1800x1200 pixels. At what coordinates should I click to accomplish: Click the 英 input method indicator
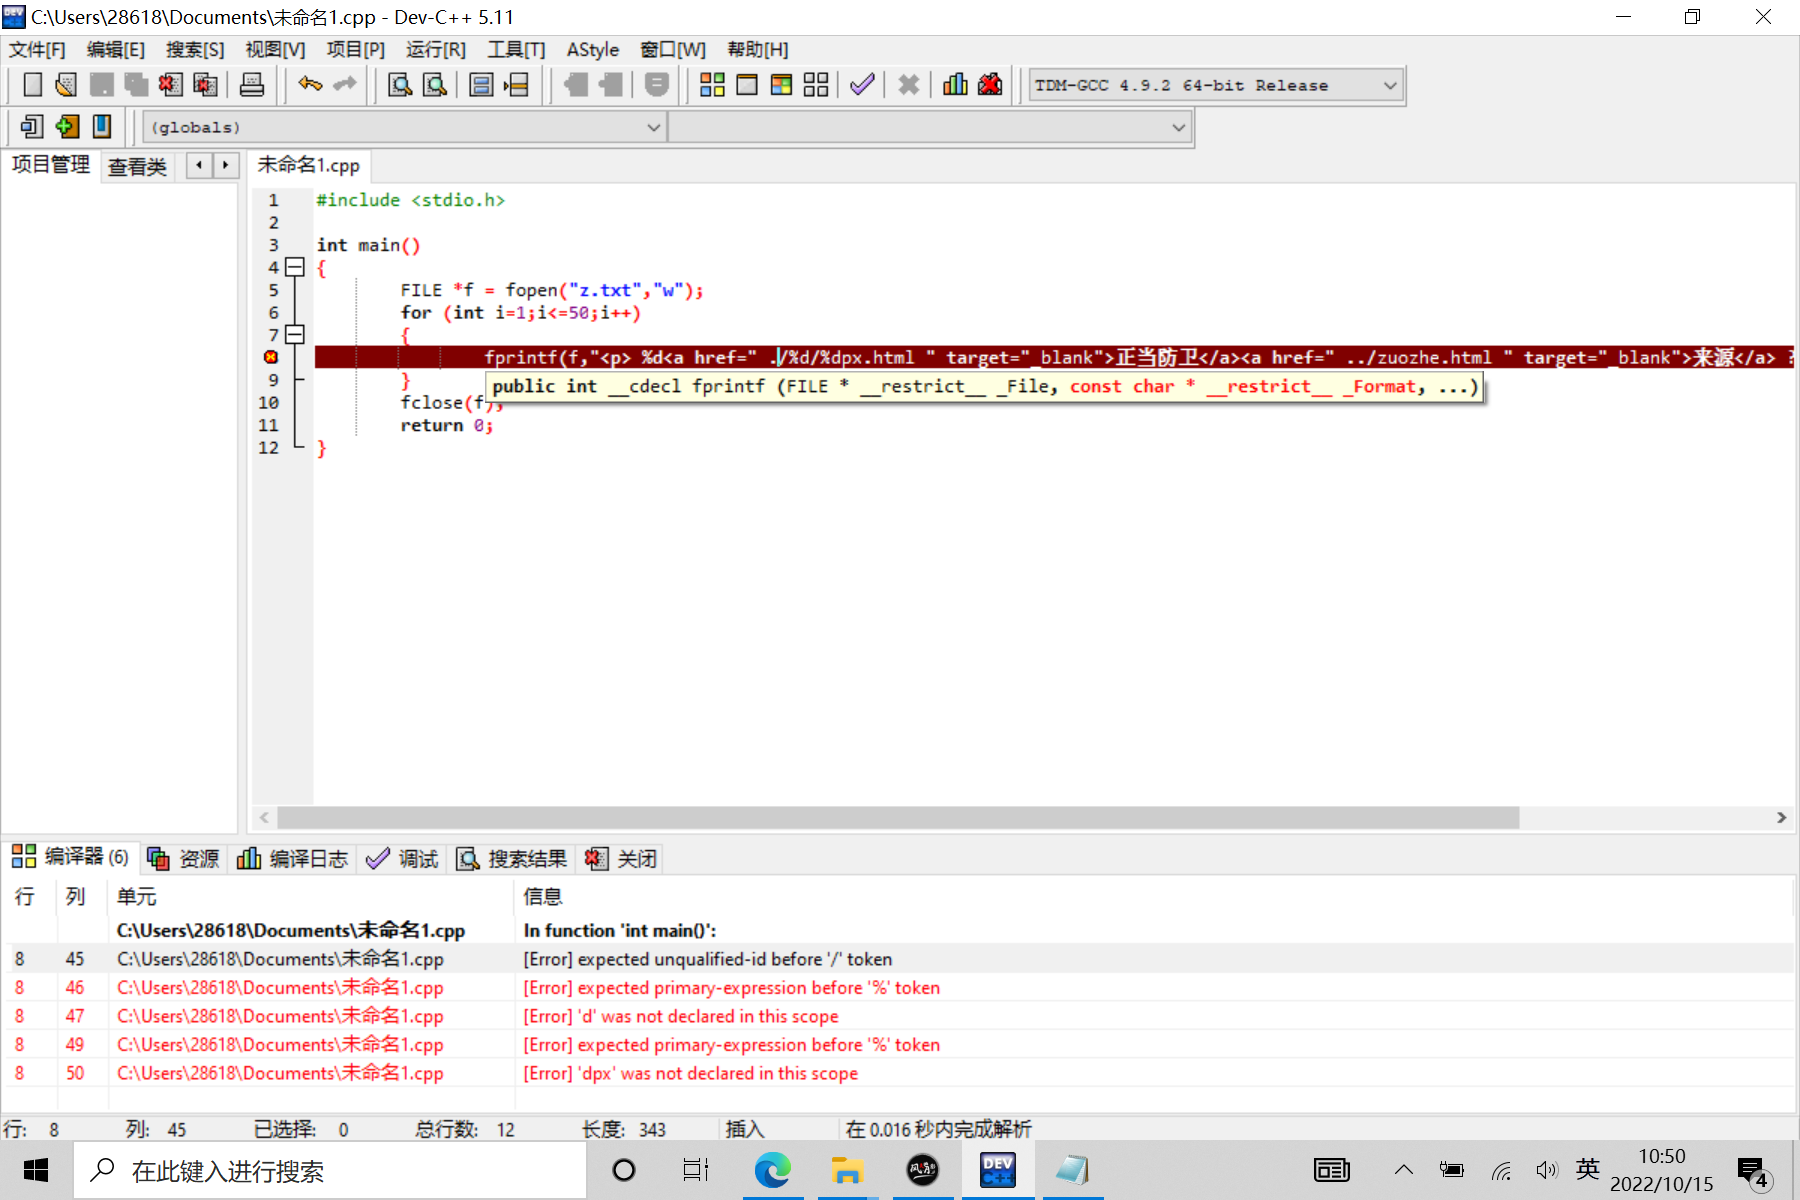(1587, 1170)
